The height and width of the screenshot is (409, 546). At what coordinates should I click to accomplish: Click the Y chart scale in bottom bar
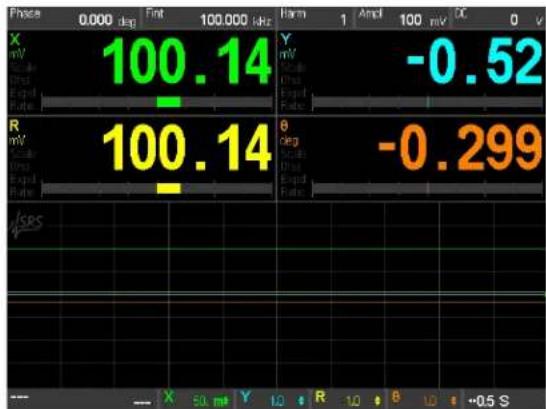(272, 399)
